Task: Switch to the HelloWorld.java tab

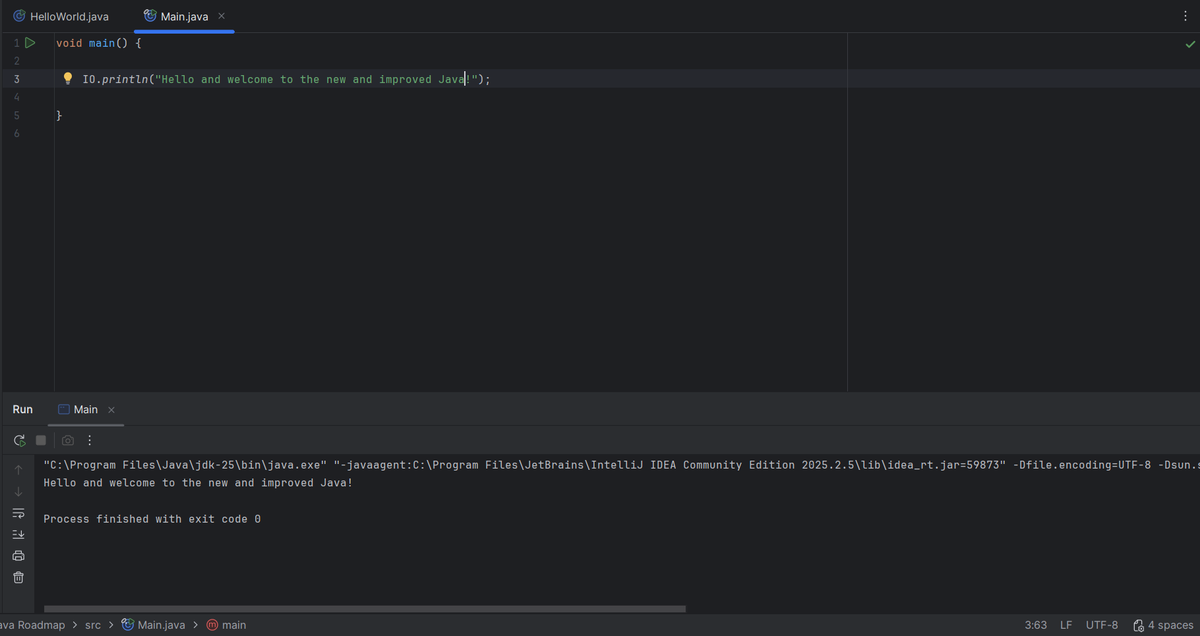Action: [x=60, y=15]
